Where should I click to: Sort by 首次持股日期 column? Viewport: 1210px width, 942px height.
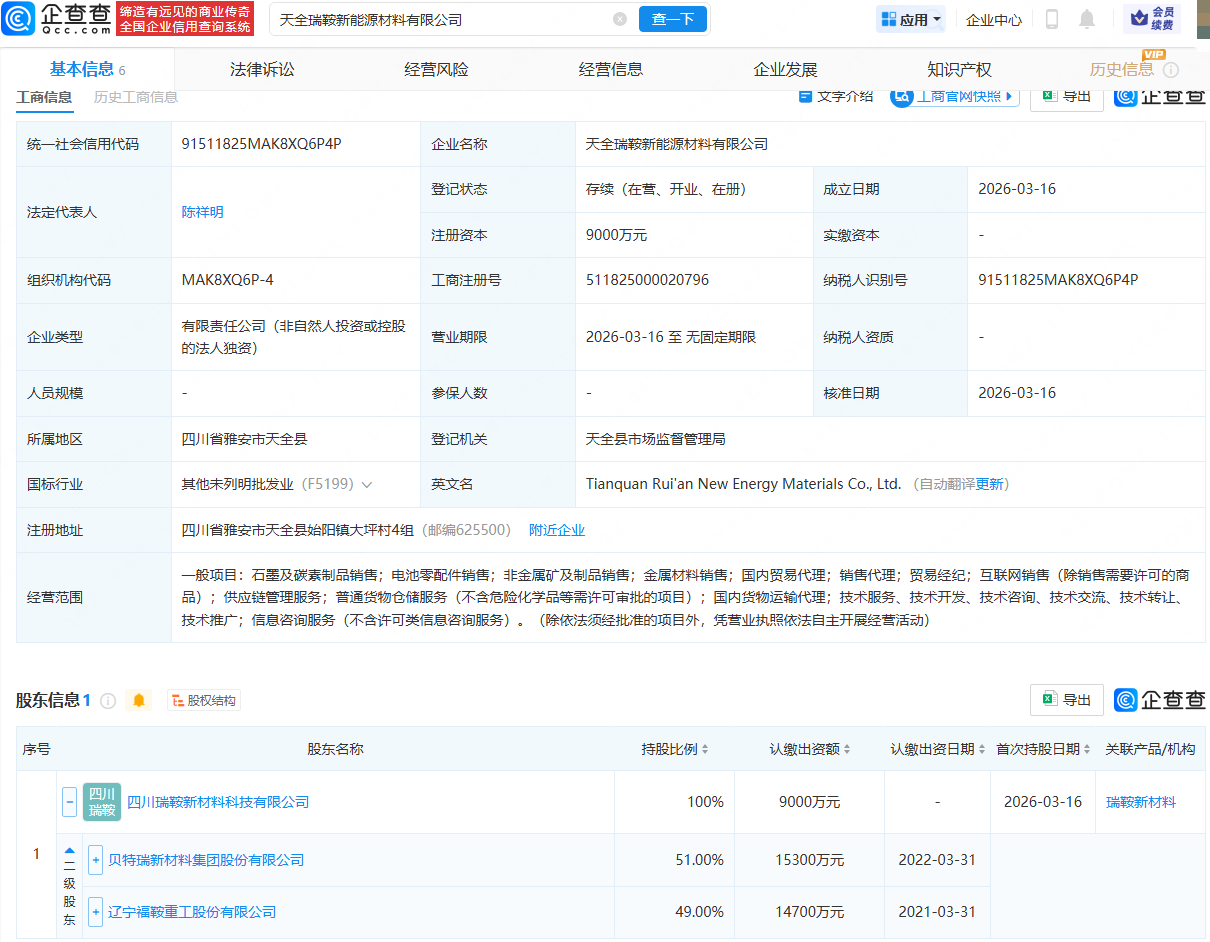pyautogui.click(x=1085, y=749)
